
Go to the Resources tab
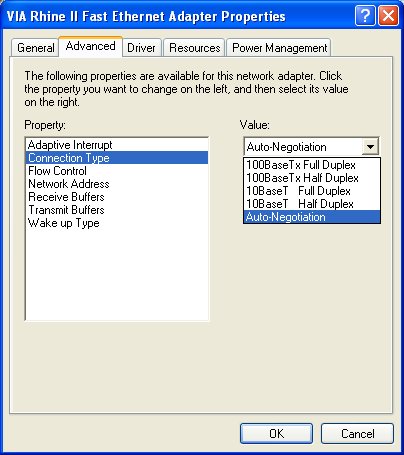(x=195, y=48)
